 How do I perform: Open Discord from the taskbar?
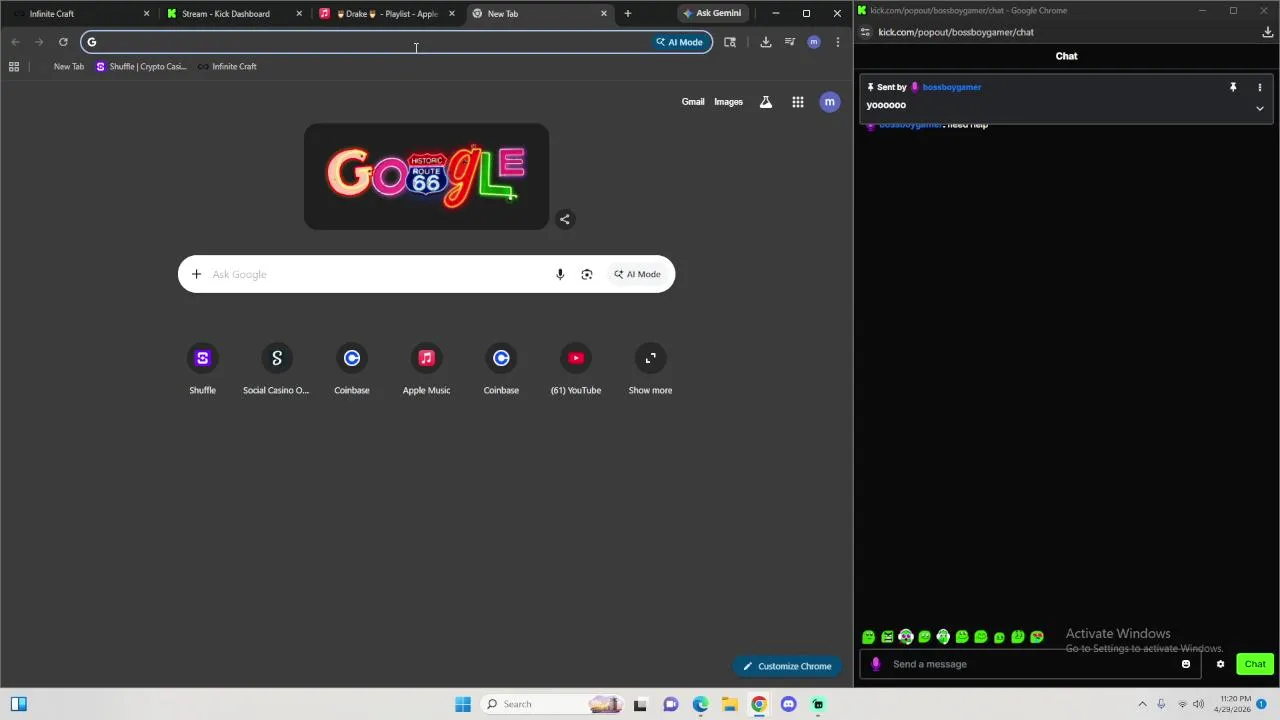click(x=788, y=704)
